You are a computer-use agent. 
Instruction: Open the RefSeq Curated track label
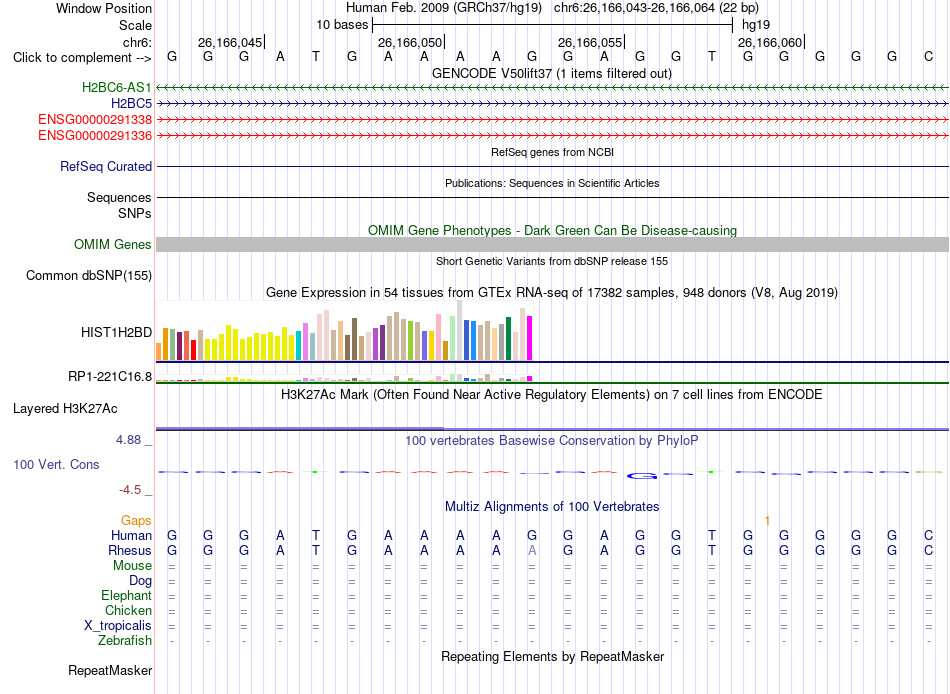coord(105,166)
